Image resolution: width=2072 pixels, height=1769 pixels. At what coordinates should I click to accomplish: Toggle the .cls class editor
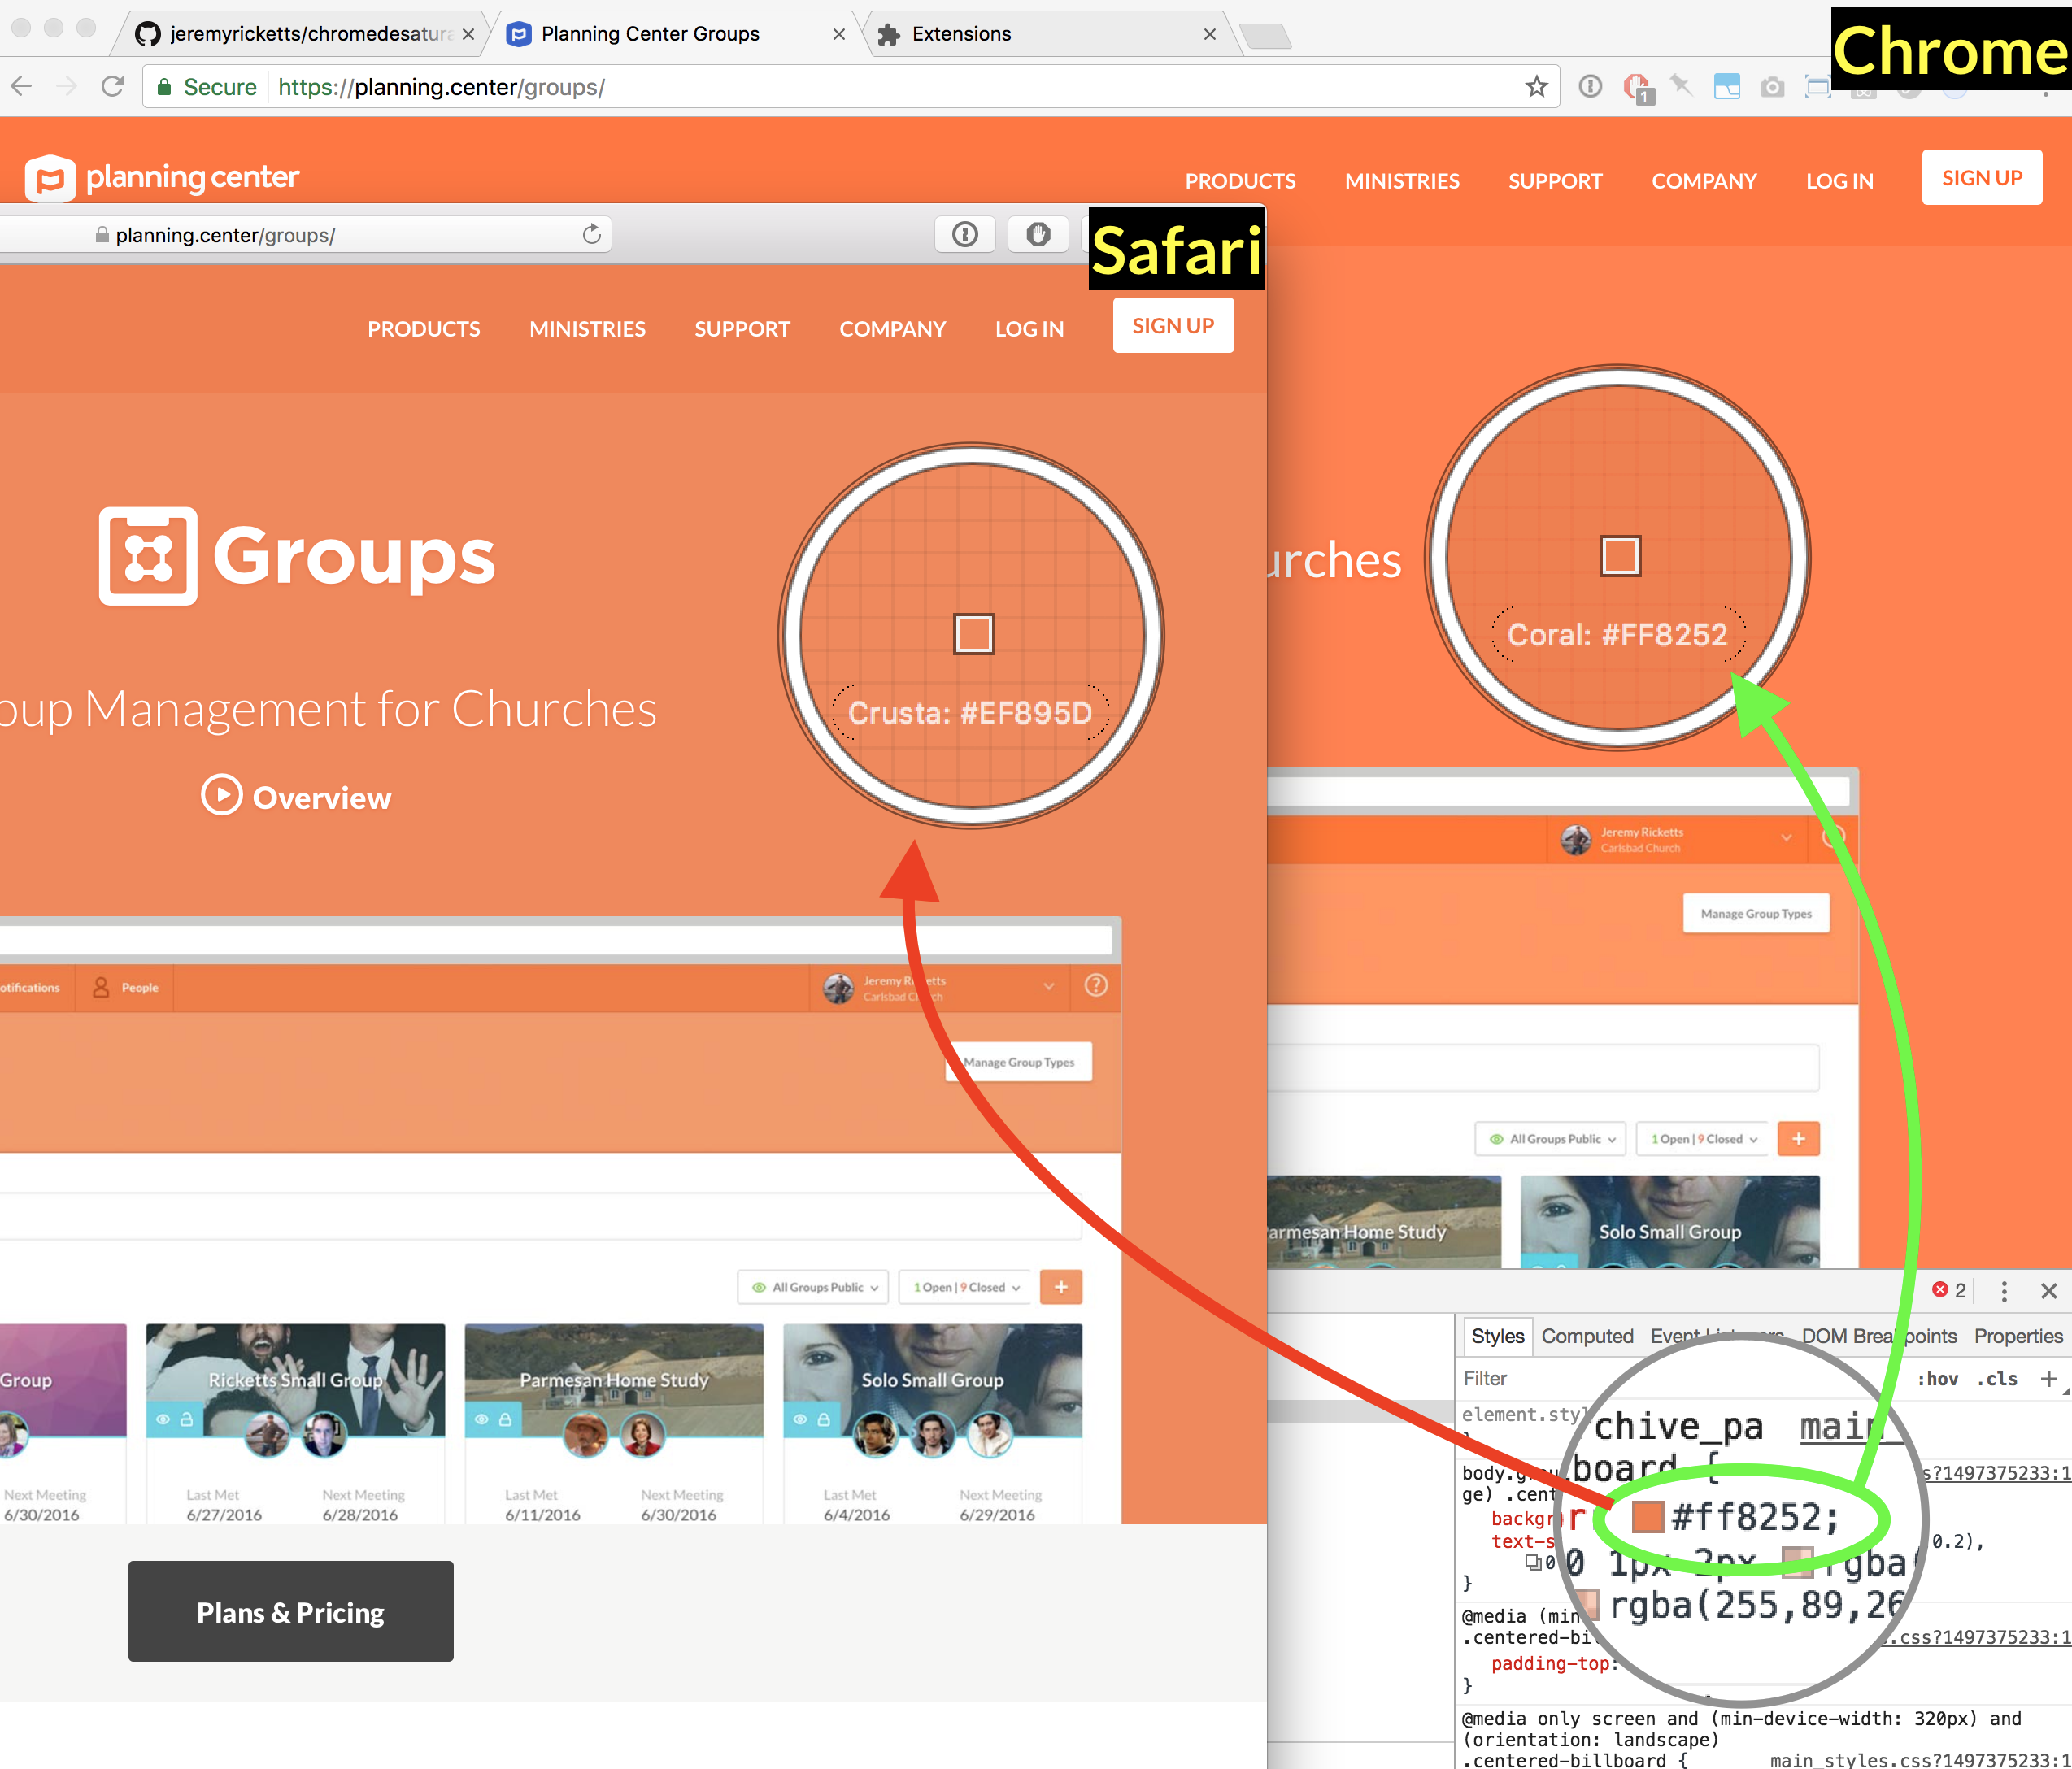tap(1997, 1379)
